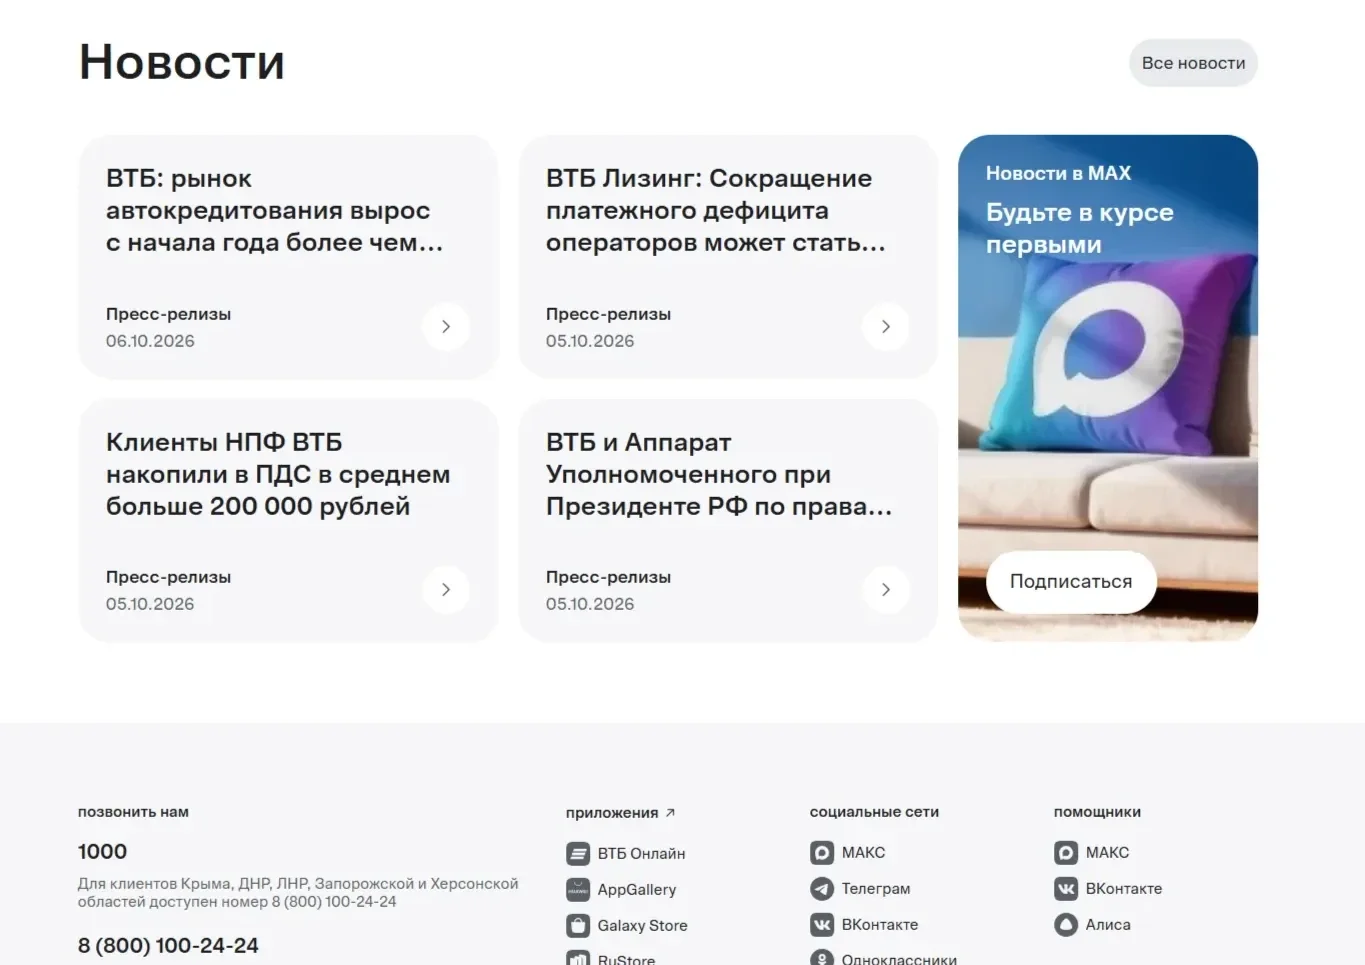This screenshot has width=1365, height=965.
Task: Open МАКС link under социальные сети
Action: [x=863, y=852]
